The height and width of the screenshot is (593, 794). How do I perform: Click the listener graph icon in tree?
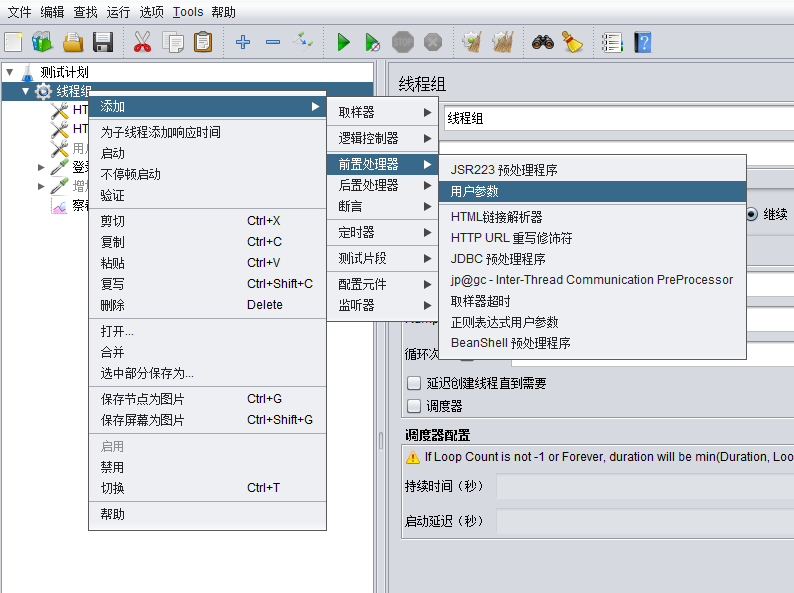coord(59,206)
